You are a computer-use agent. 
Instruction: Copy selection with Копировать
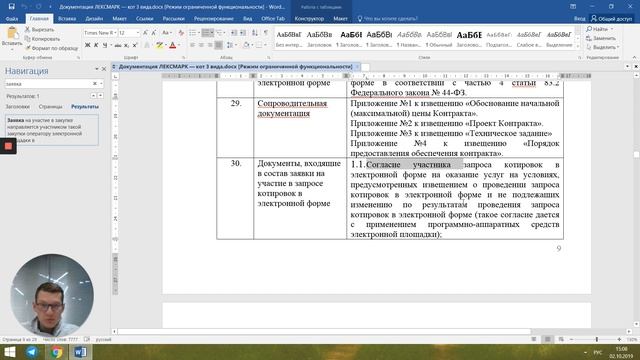click(x=42, y=39)
